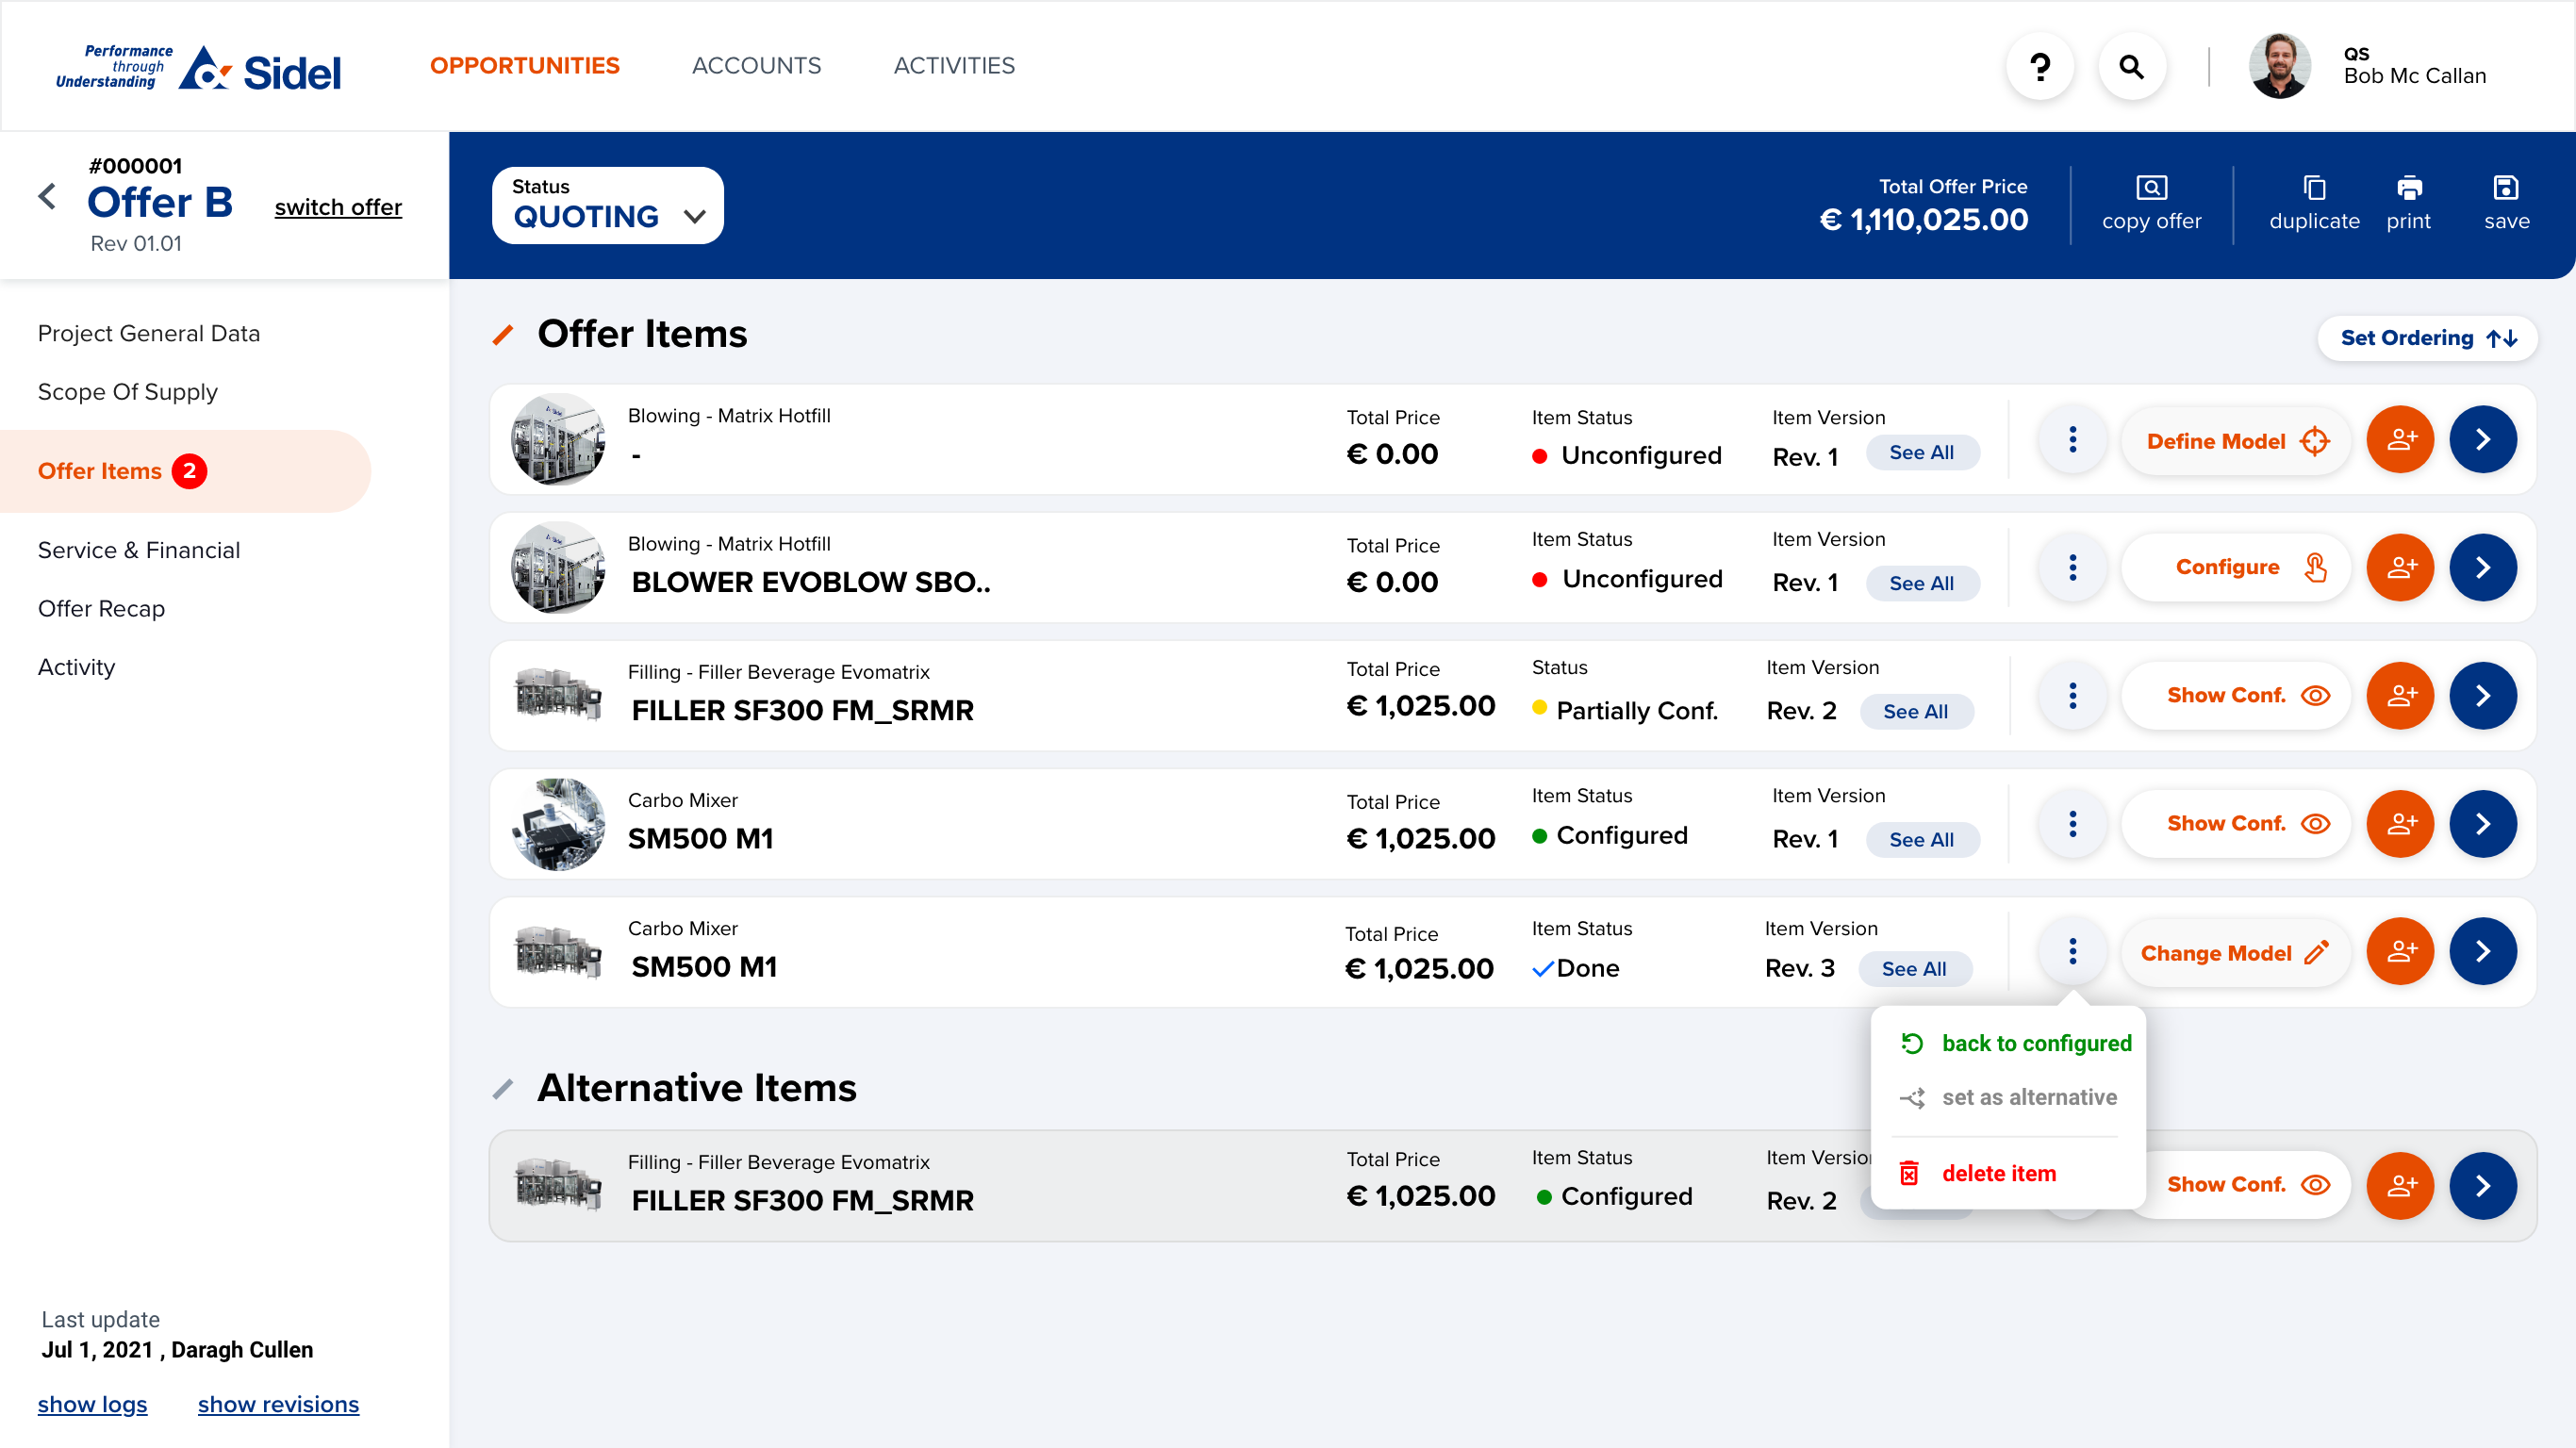The width and height of the screenshot is (2576, 1448).
Task: Assign user on Done SM500 M1 row
Action: tap(2399, 951)
